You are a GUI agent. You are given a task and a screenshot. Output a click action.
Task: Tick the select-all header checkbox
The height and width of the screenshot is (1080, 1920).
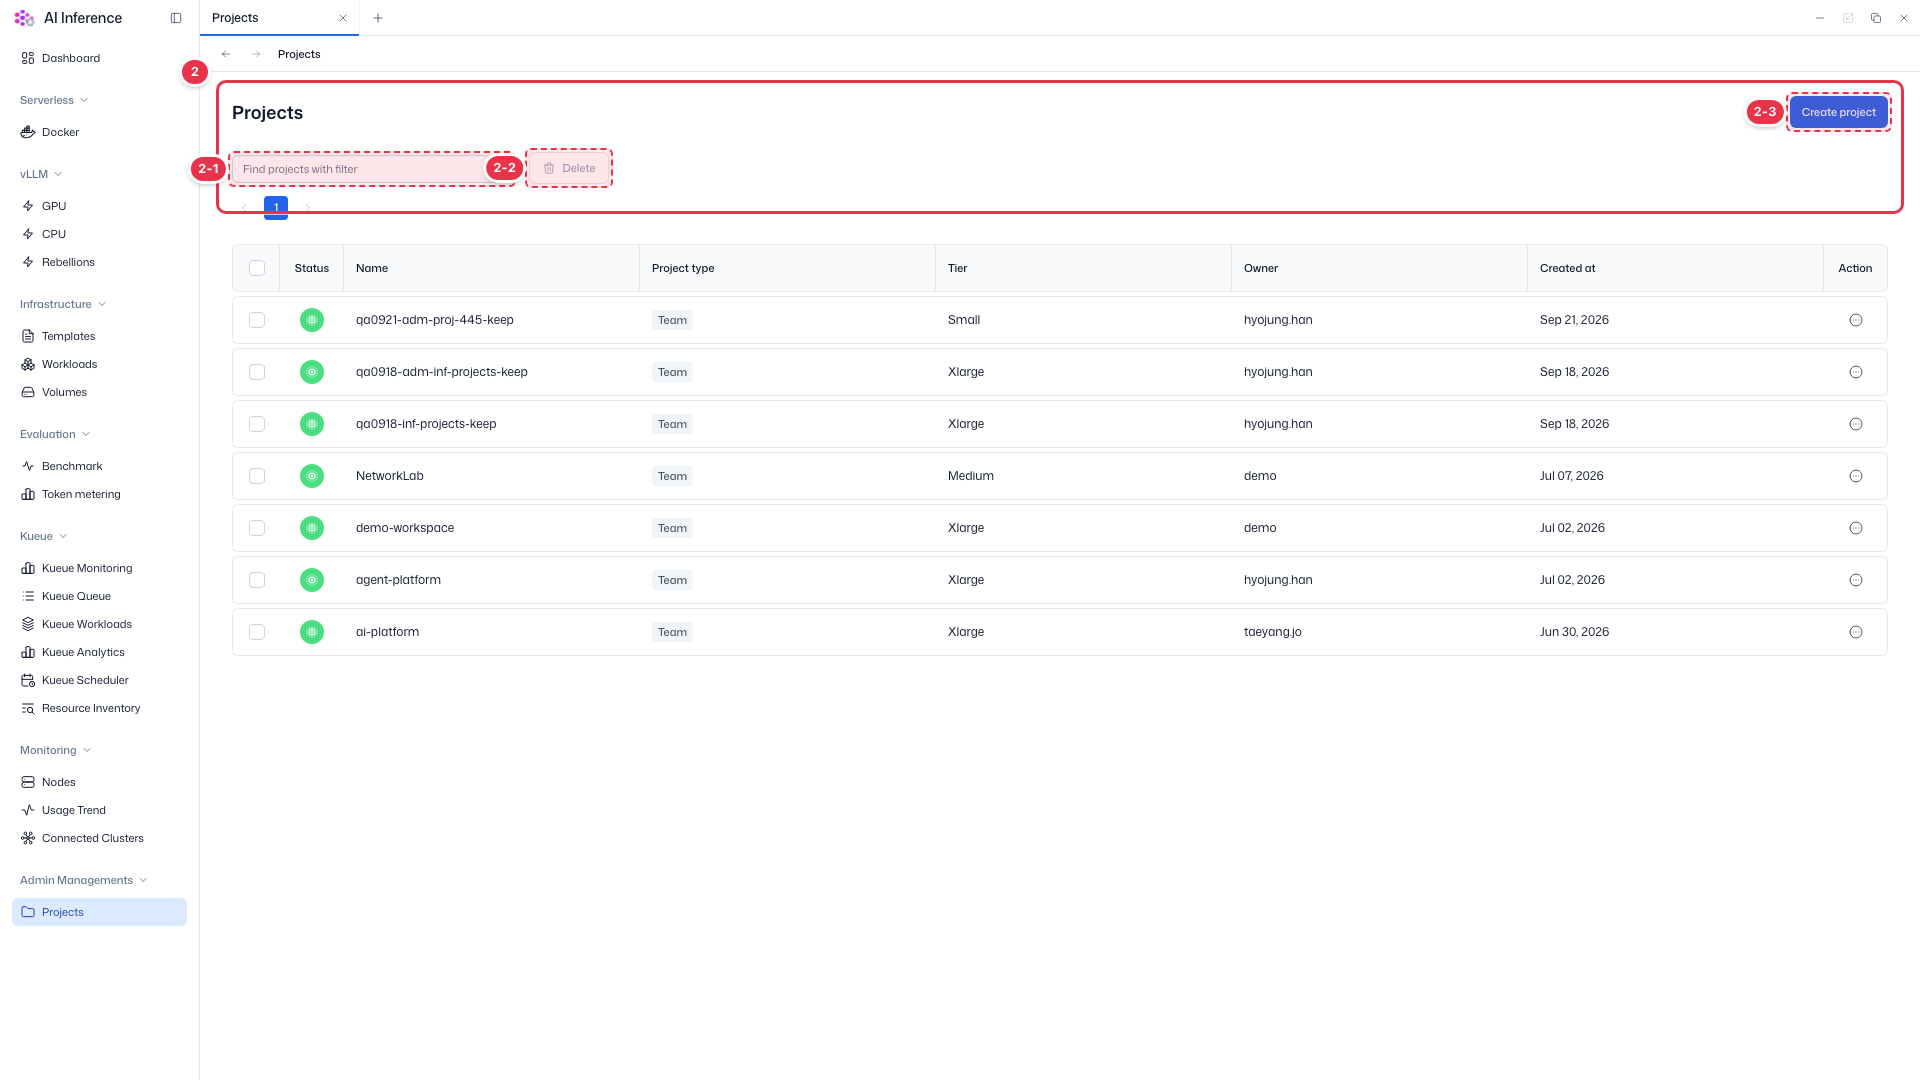tap(257, 268)
